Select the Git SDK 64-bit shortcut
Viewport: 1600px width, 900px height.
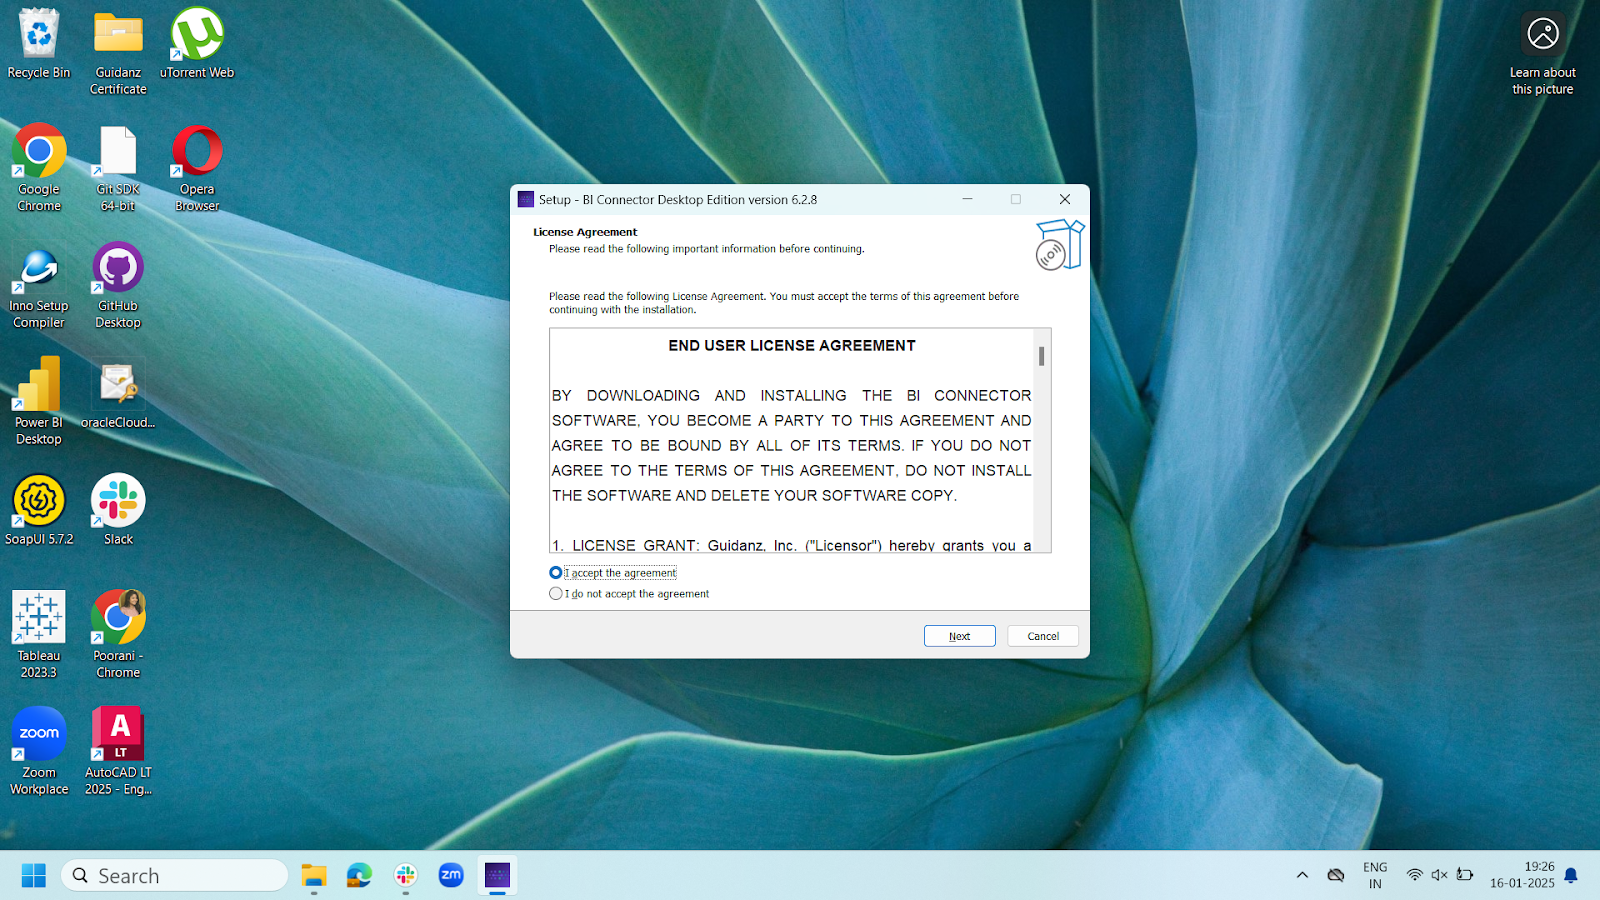(x=118, y=168)
